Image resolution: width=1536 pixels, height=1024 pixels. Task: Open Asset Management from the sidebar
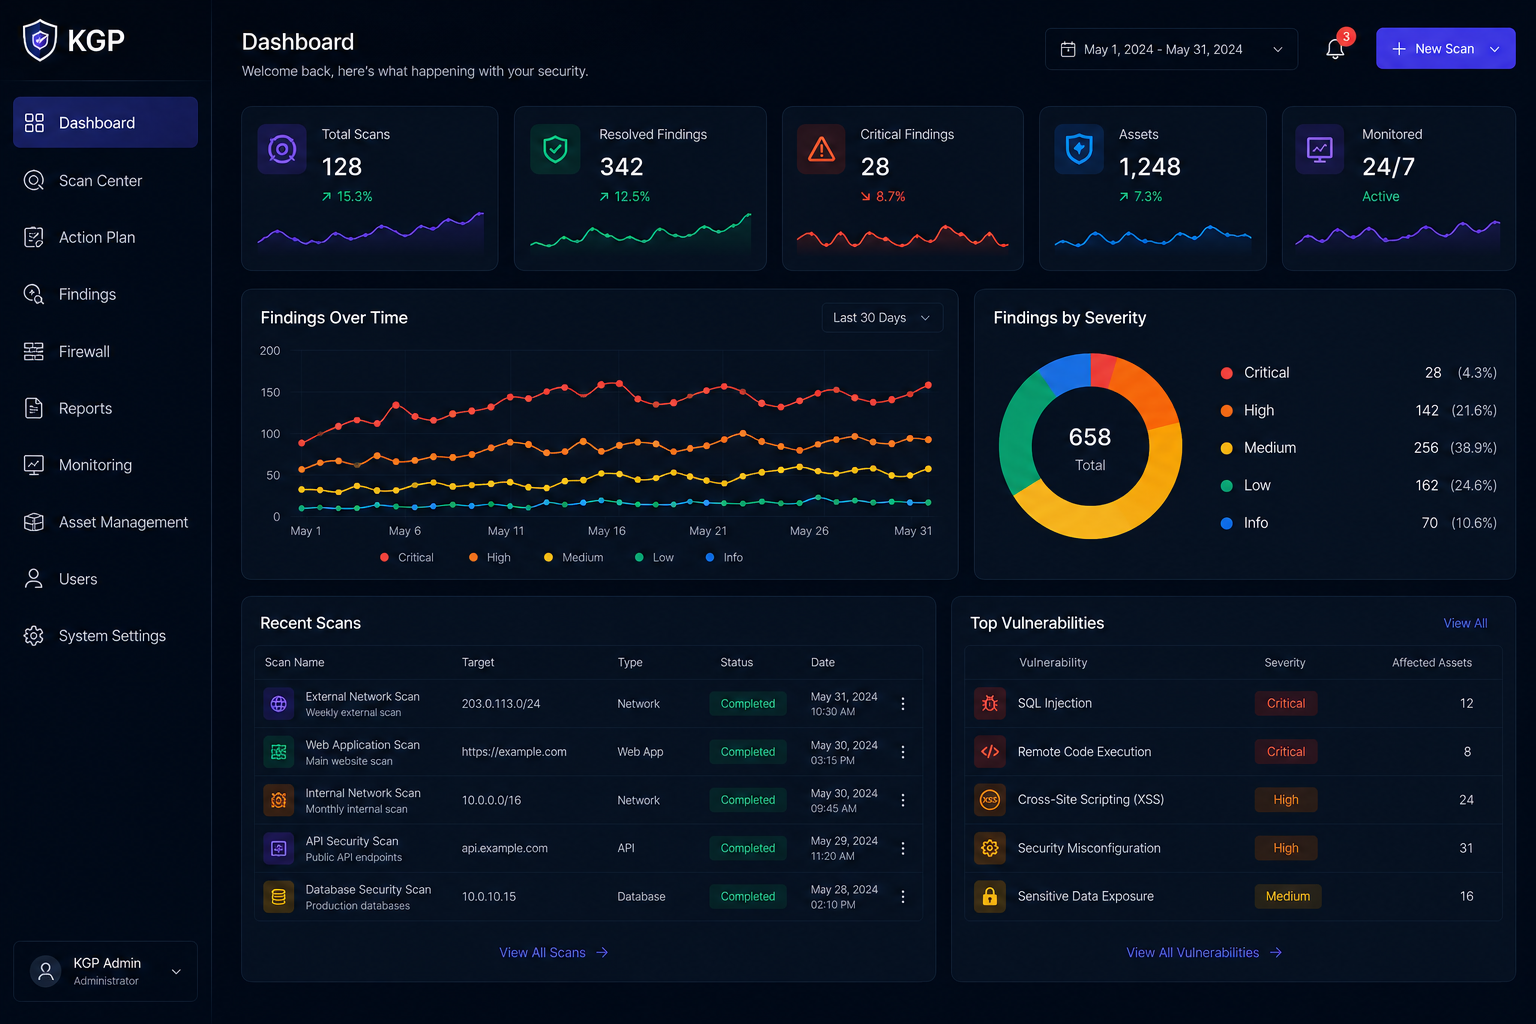[105, 522]
